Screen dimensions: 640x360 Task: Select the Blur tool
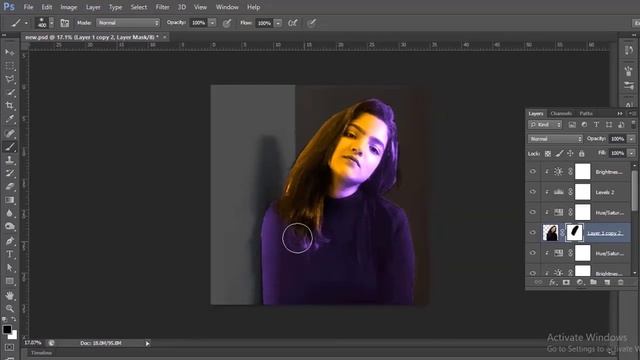(x=10, y=213)
